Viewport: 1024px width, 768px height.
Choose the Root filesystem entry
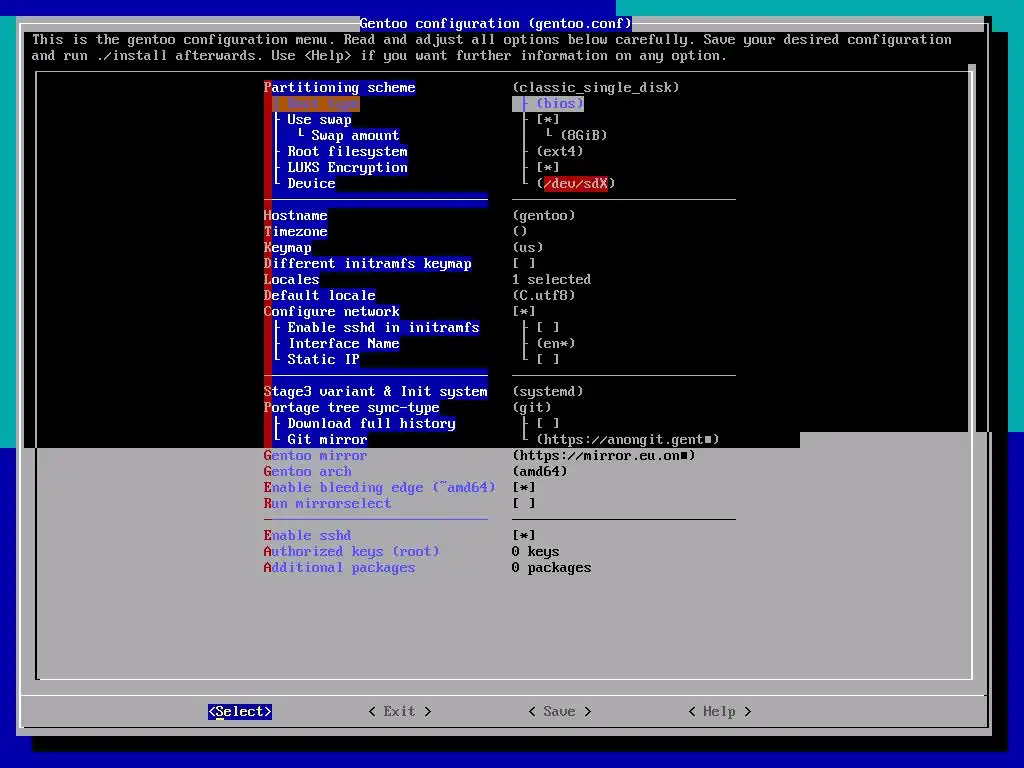coord(347,152)
